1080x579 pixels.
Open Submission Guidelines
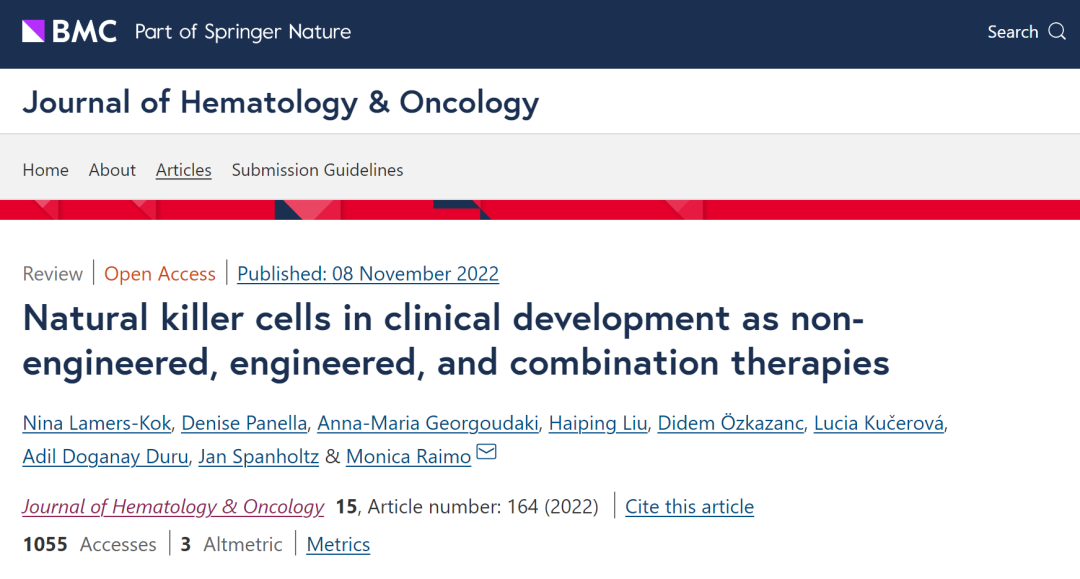point(318,170)
